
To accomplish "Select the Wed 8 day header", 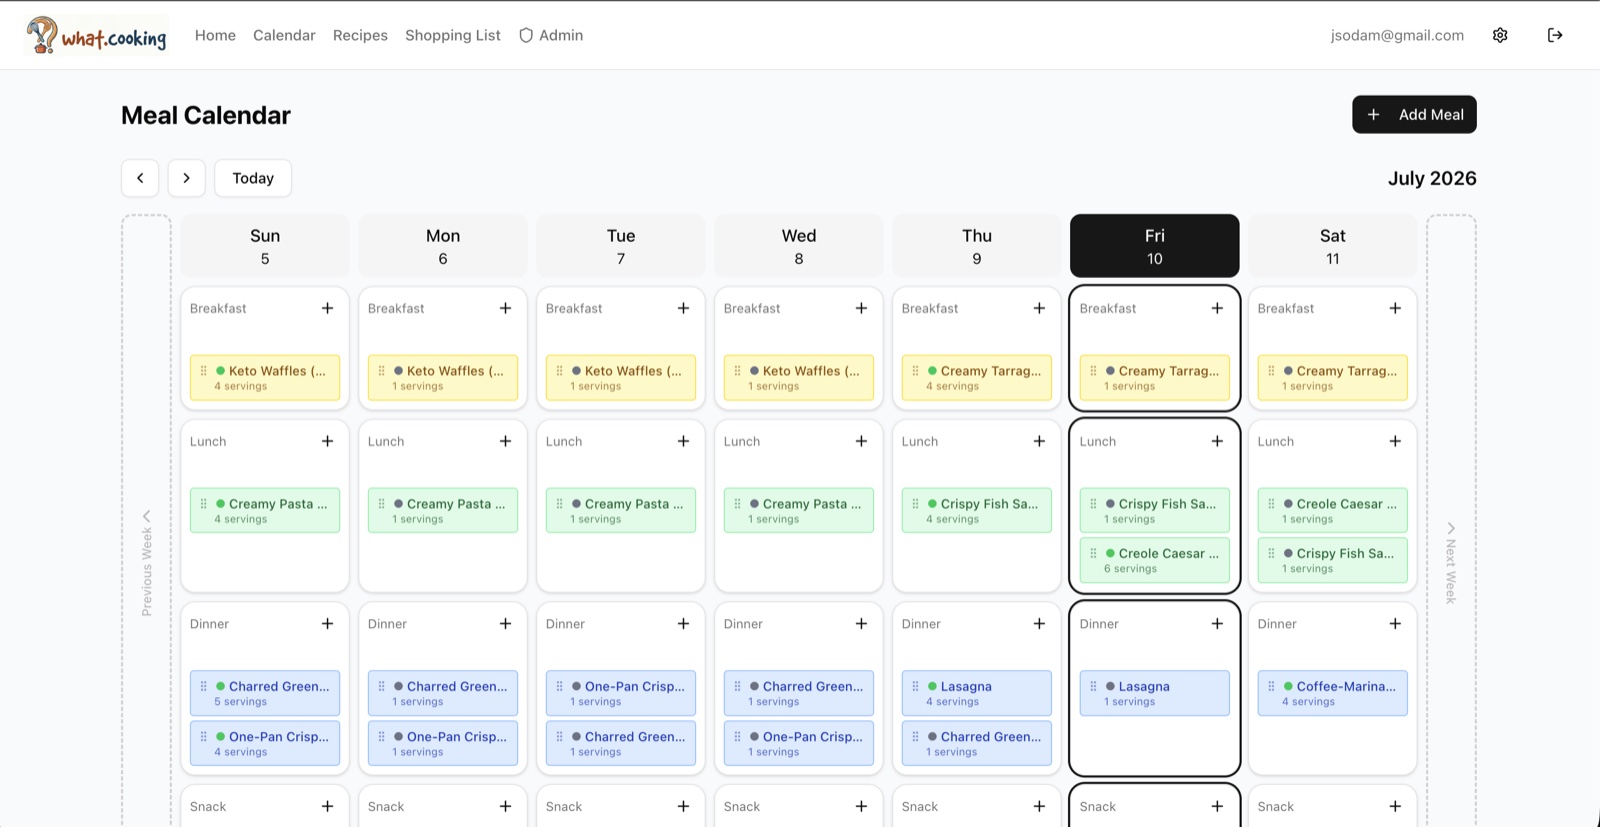I will (x=799, y=246).
